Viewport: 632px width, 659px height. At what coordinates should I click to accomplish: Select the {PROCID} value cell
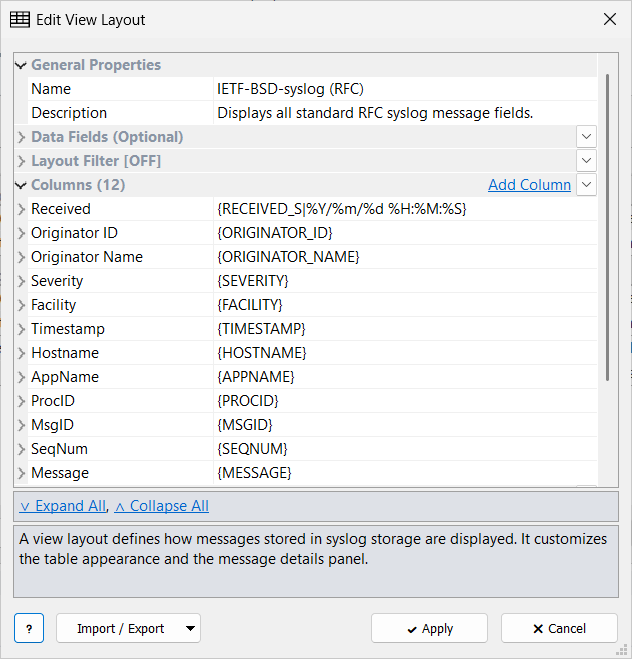[x=405, y=401]
